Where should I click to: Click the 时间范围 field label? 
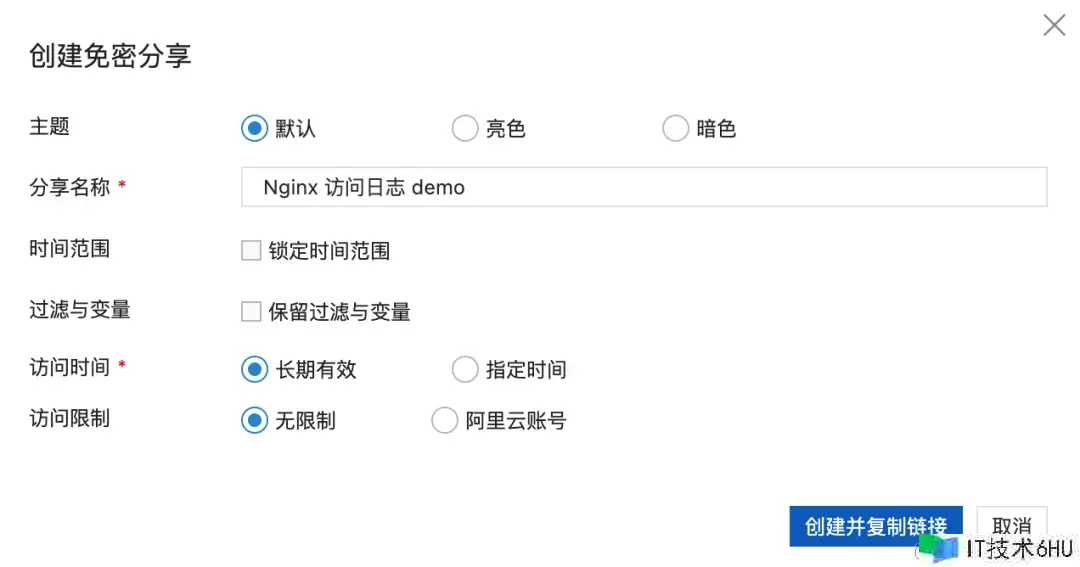coord(70,249)
